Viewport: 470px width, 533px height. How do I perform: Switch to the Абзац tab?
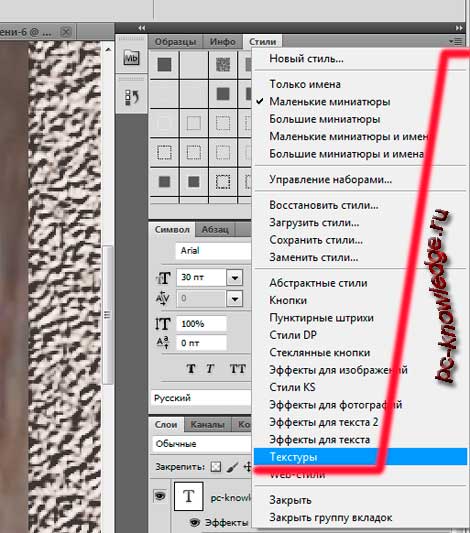(215, 229)
